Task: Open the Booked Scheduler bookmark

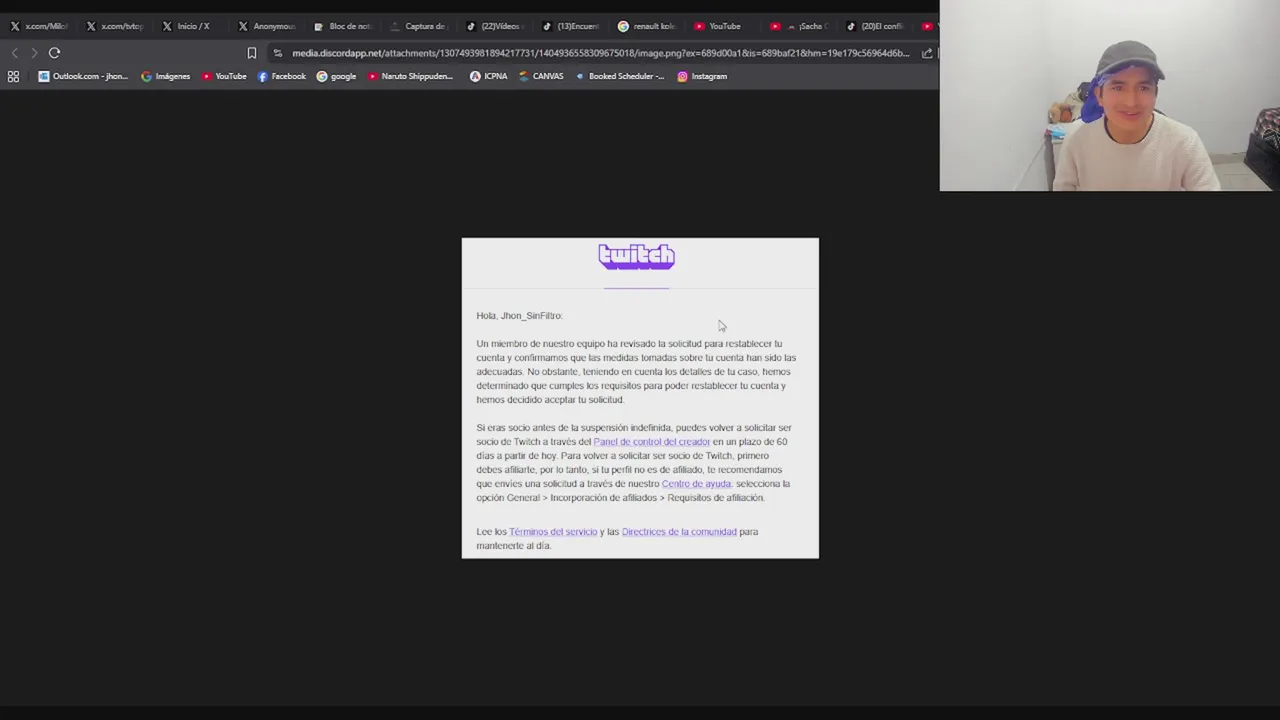Action: click(620, 76)
